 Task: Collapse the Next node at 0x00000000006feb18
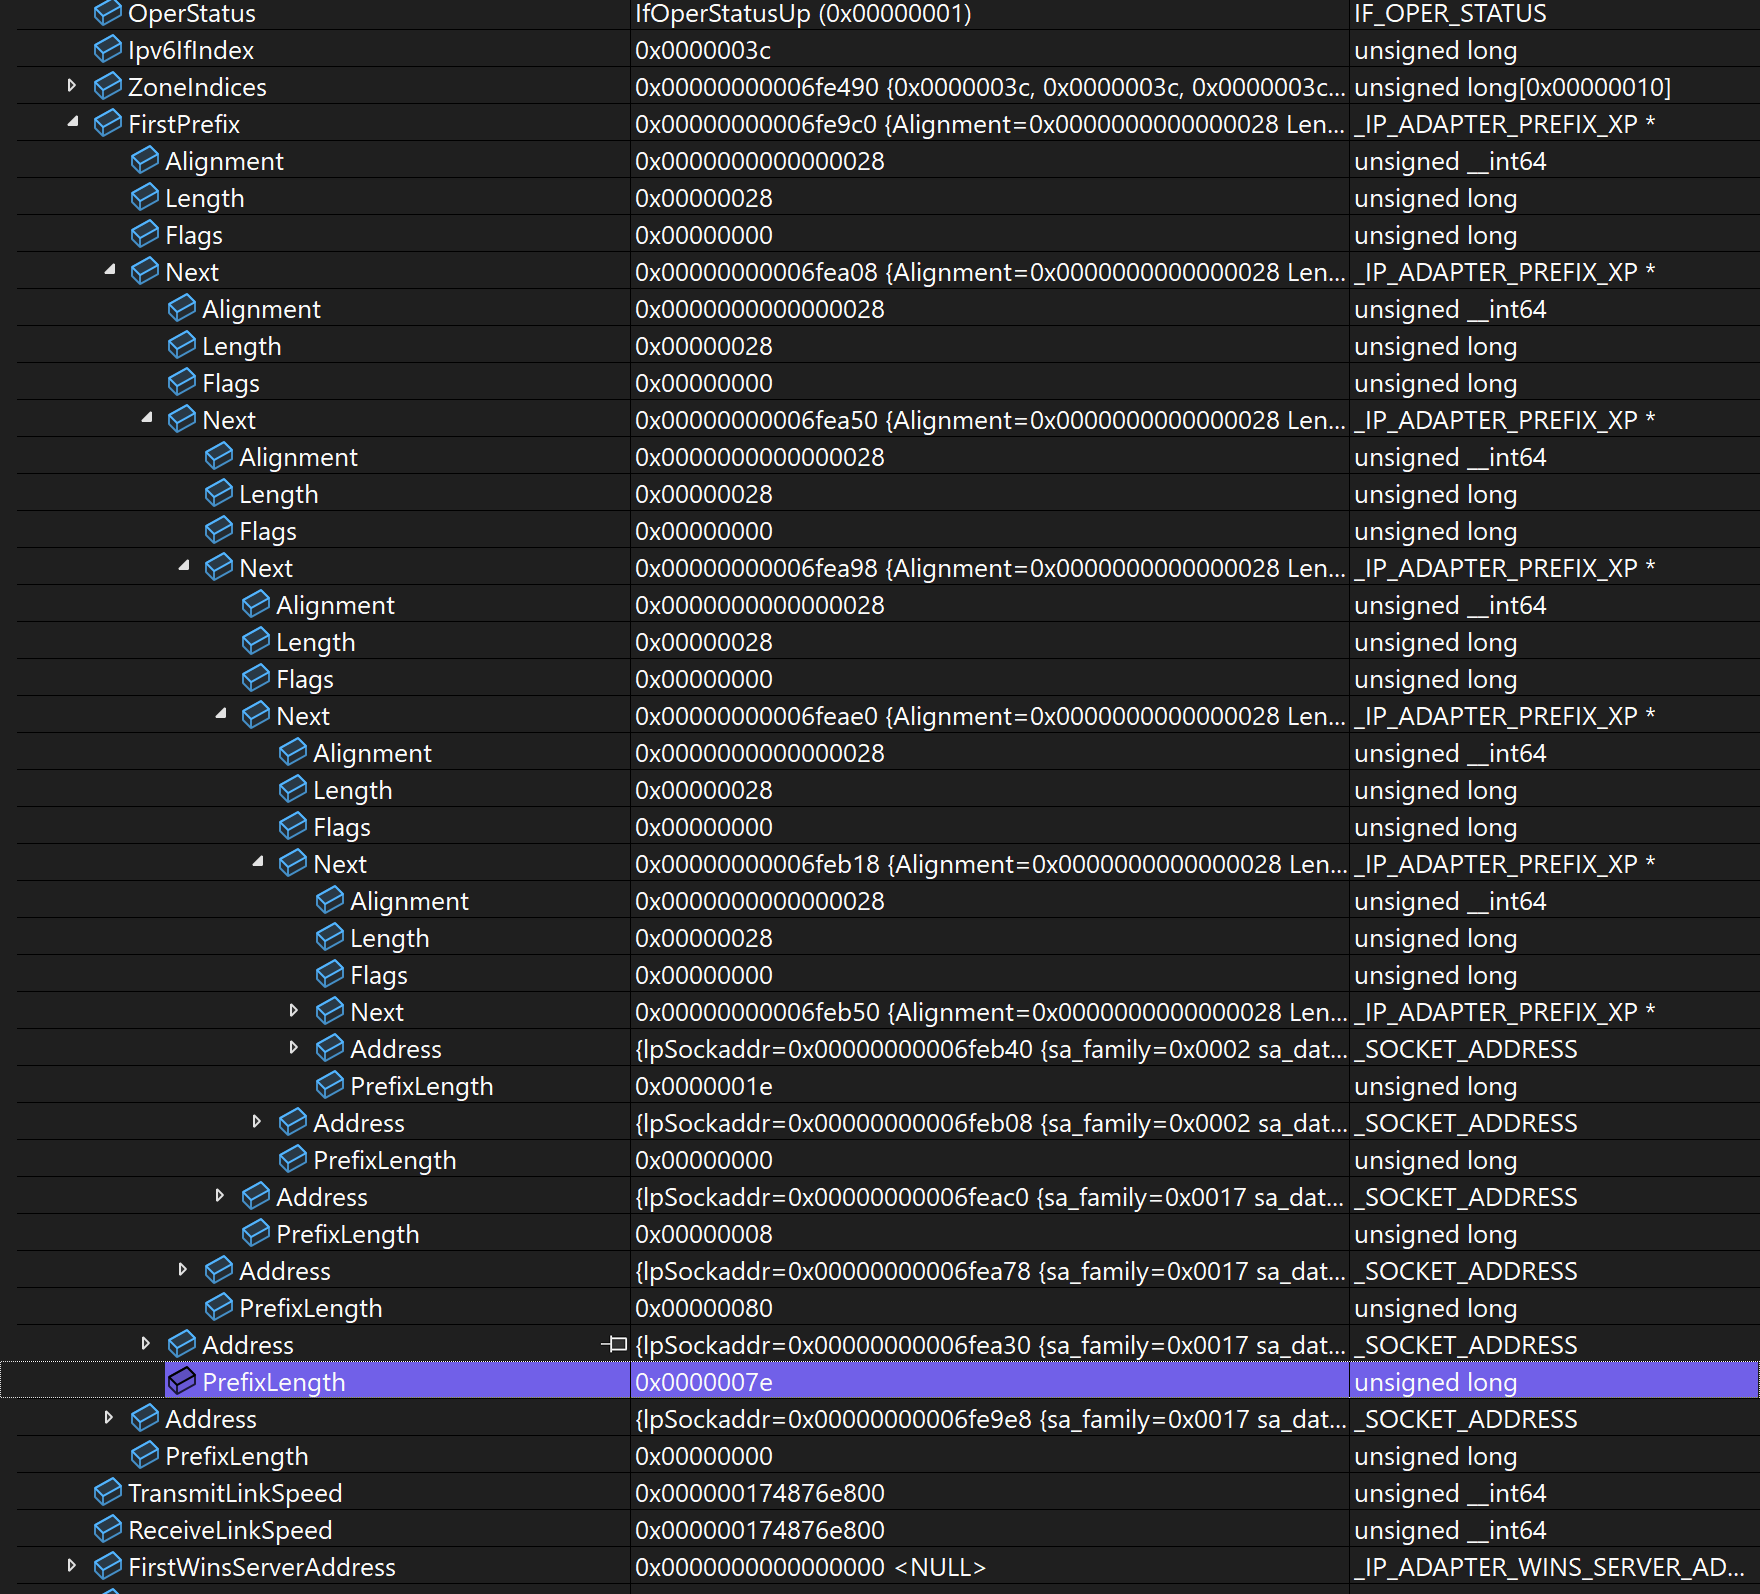(x=257, y=862)
